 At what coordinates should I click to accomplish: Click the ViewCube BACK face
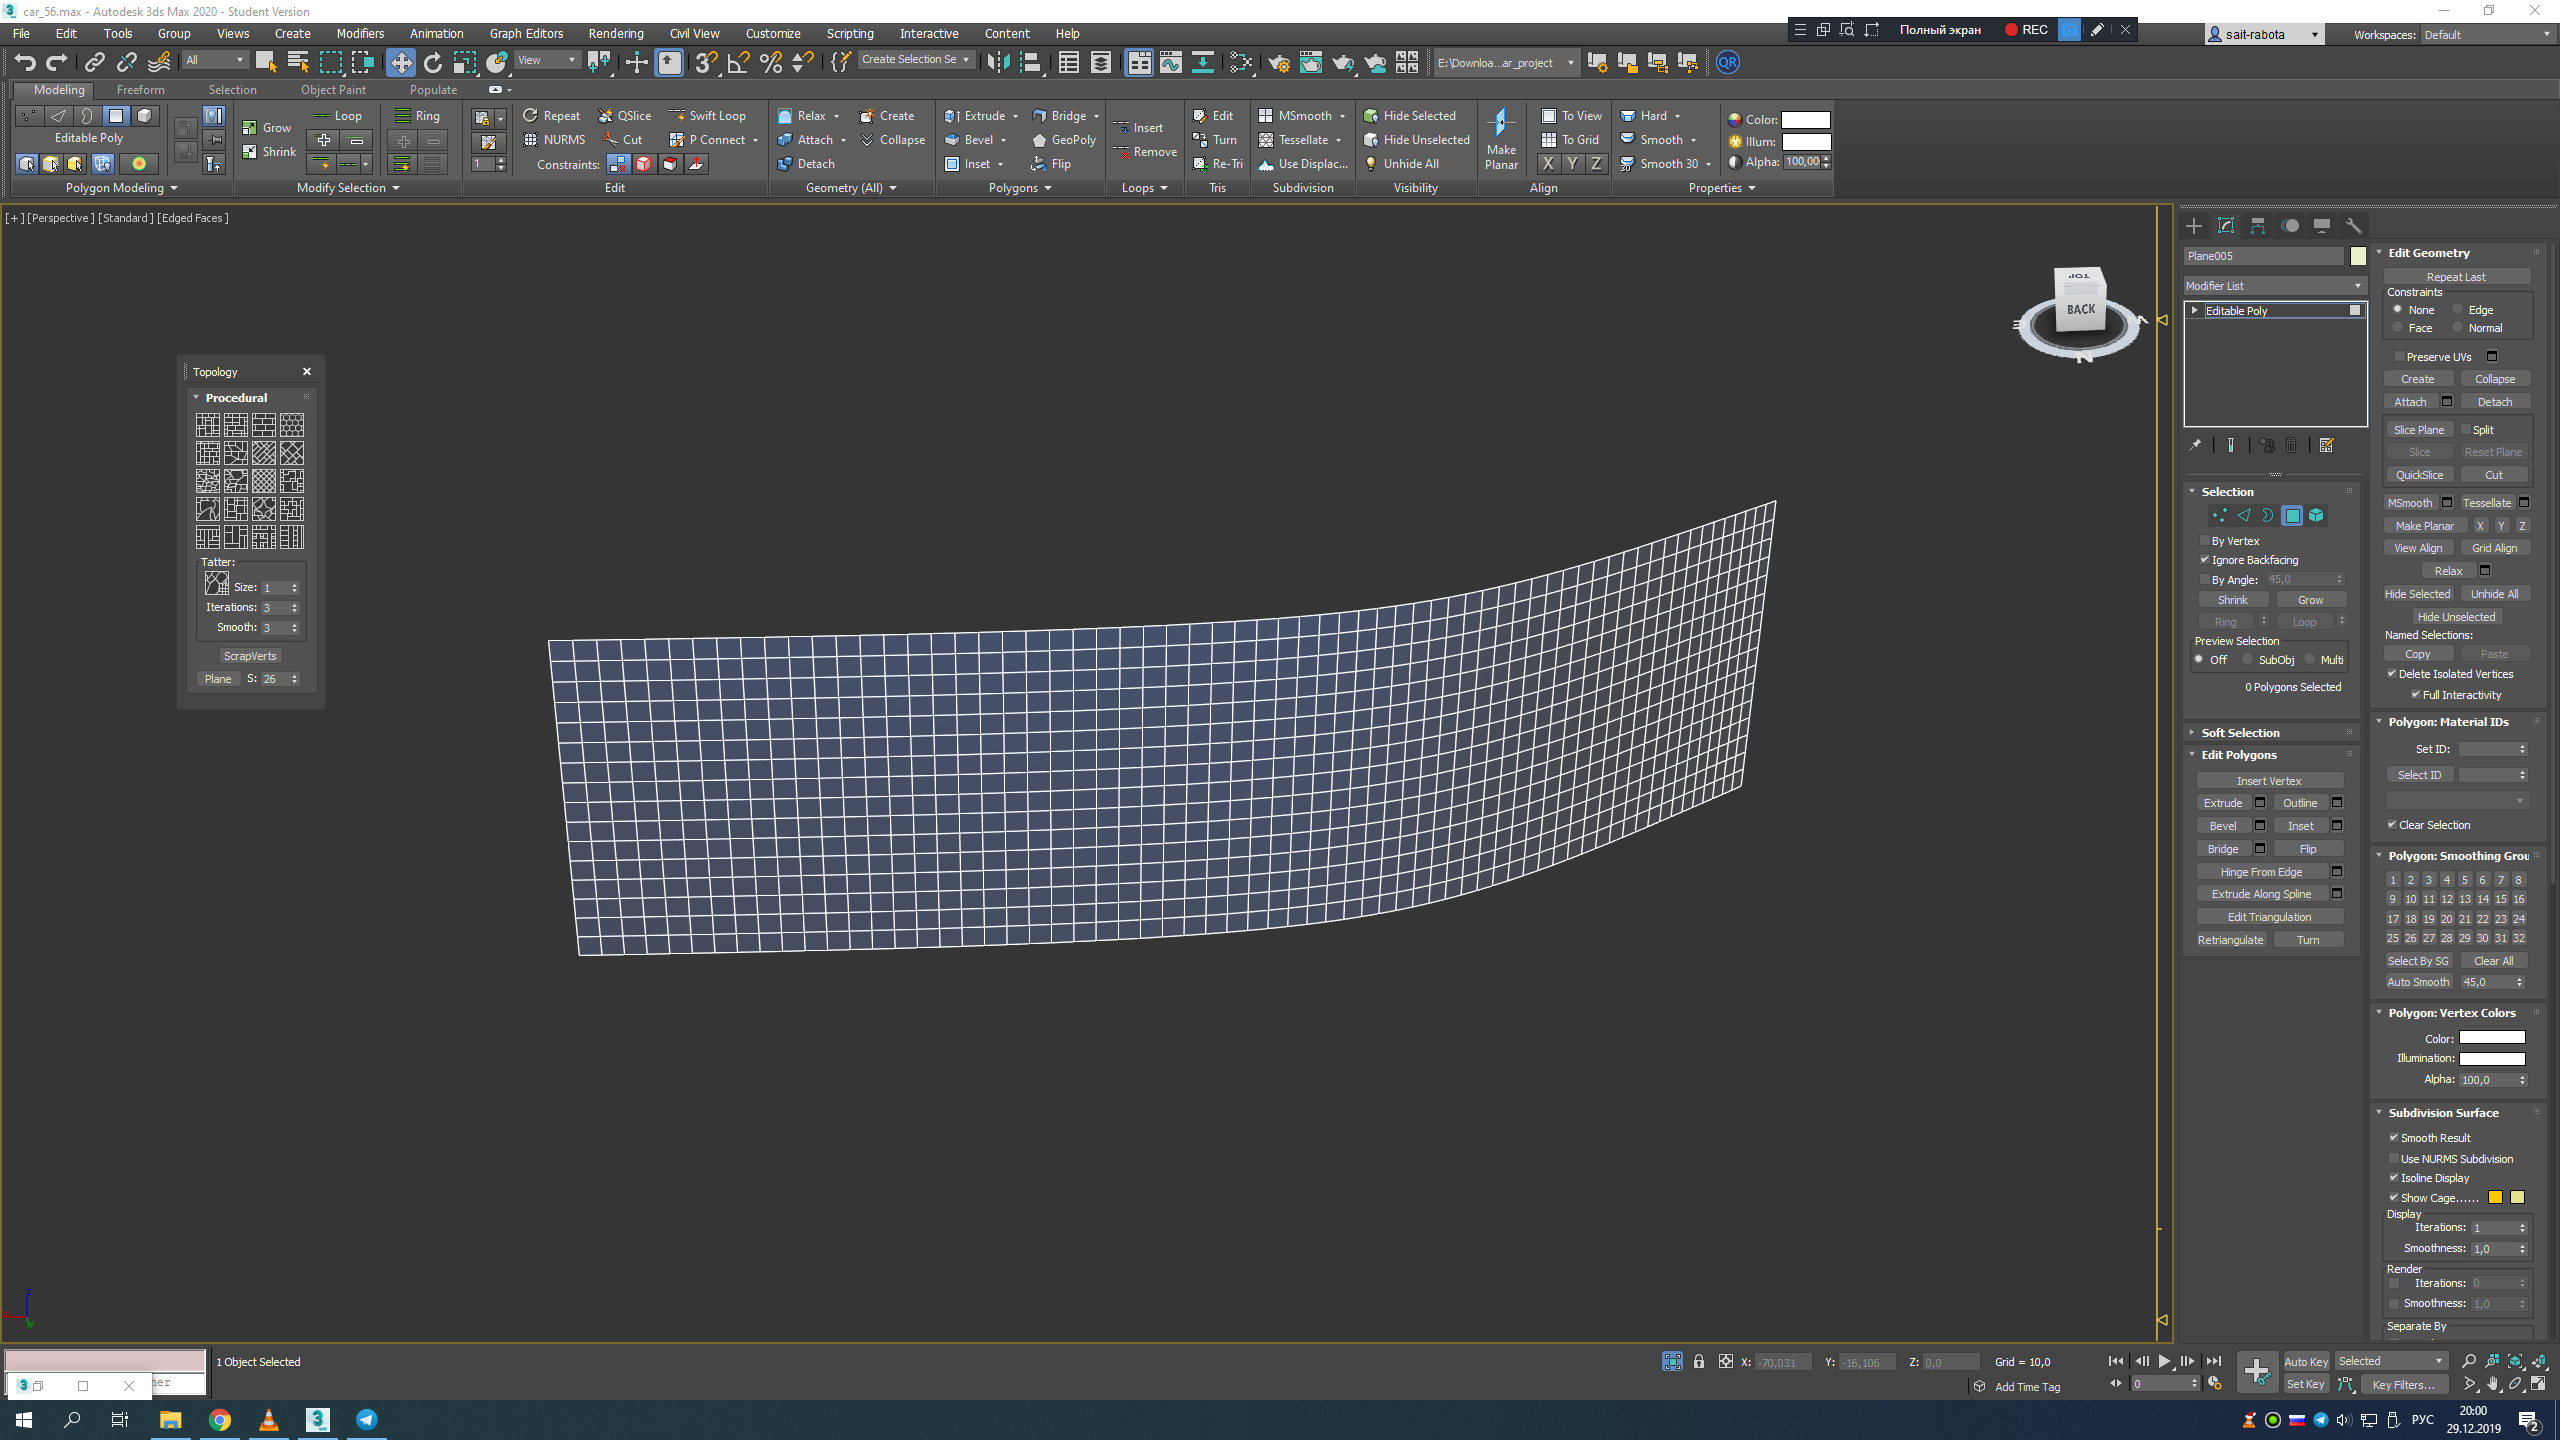click(x=2081, y=310)
